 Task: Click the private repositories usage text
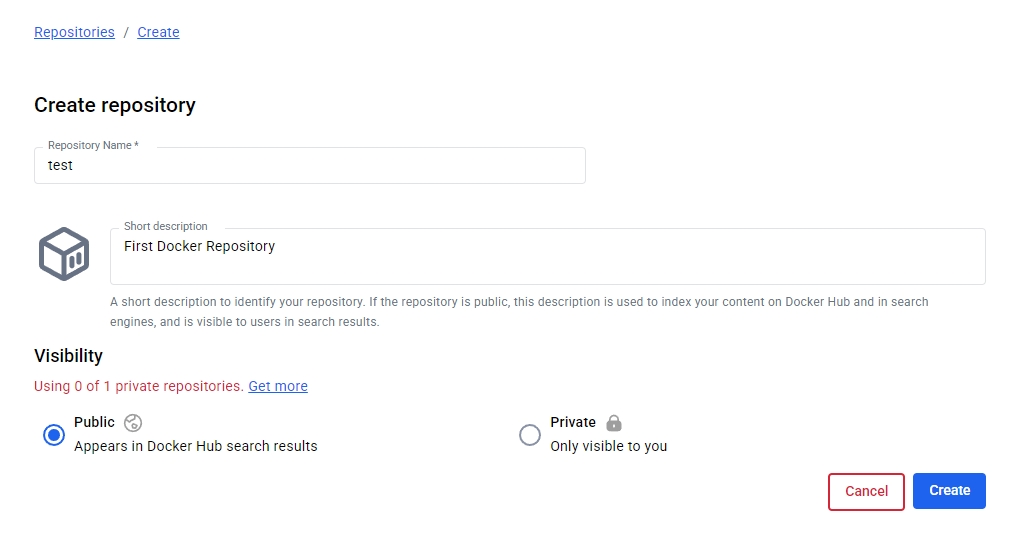pyautogui.click(x=139, y=386)
